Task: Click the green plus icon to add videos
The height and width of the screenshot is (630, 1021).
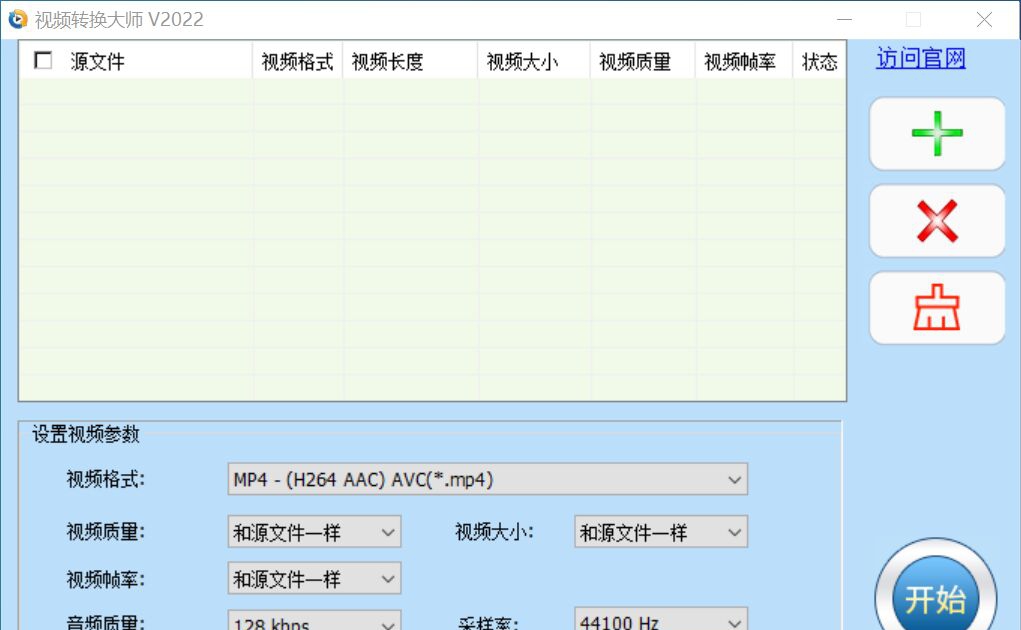Action: tap(936, 133)
